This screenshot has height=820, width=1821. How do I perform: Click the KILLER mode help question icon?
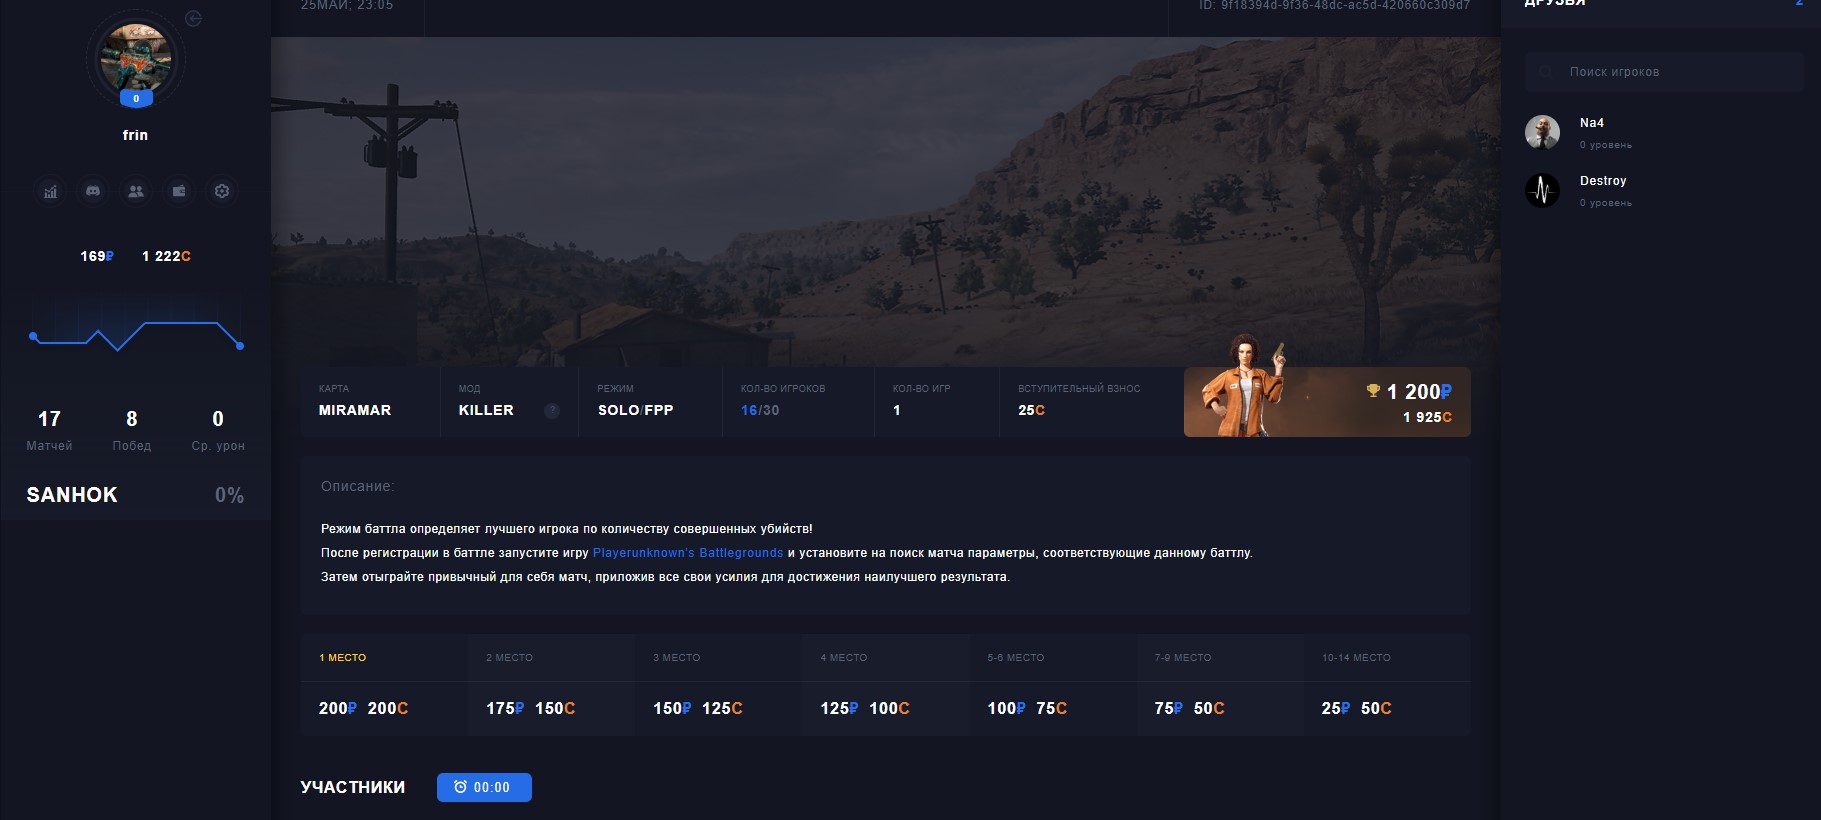click(551, 411)
